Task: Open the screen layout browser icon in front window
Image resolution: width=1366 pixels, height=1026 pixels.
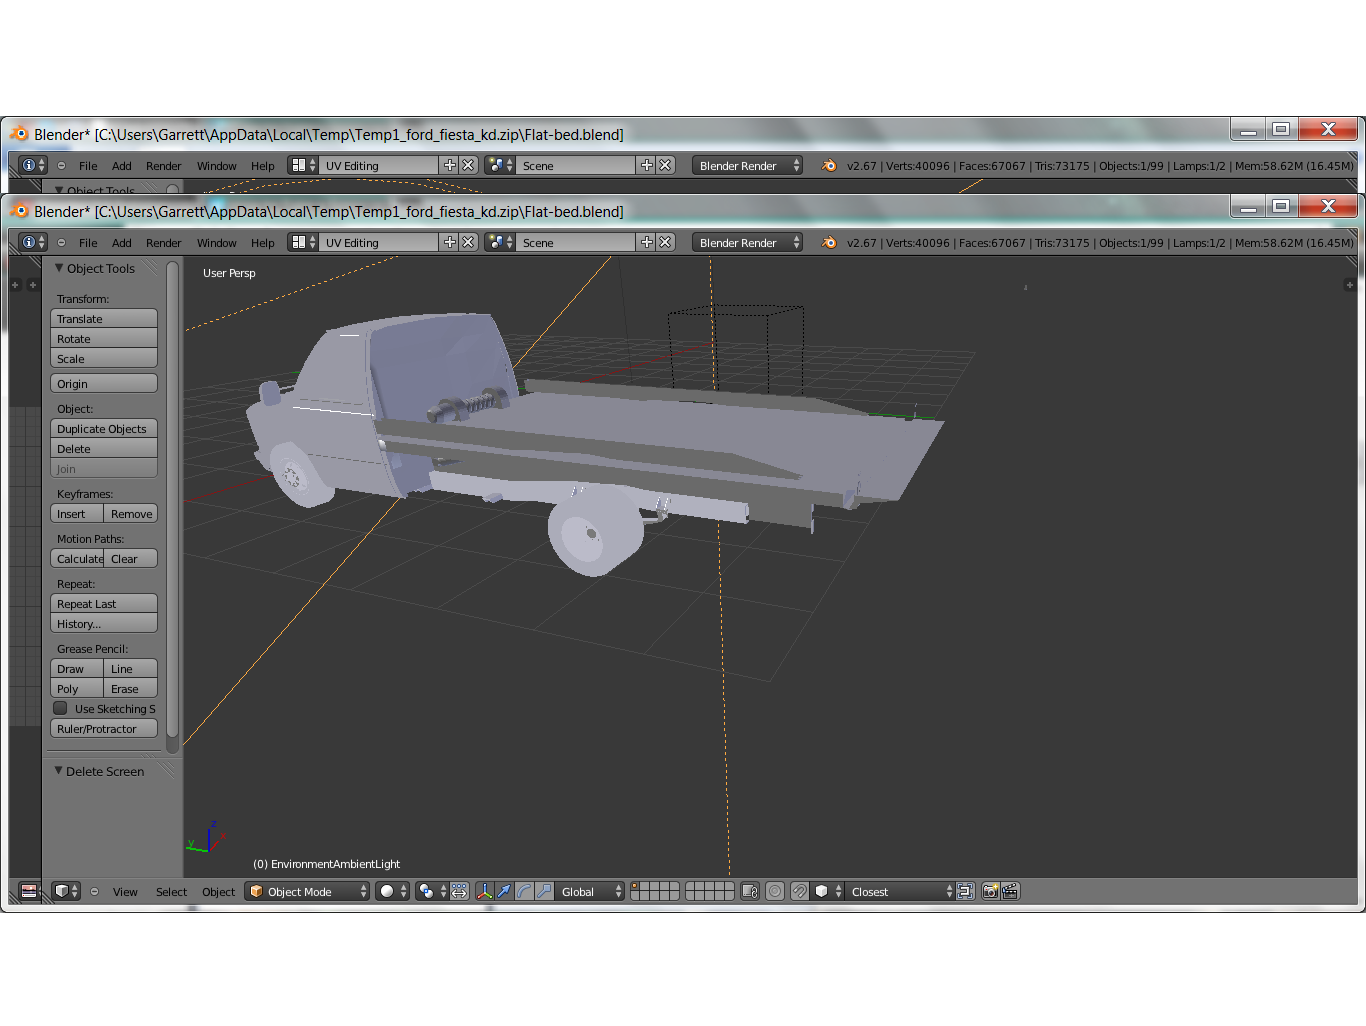Action: 303,242
